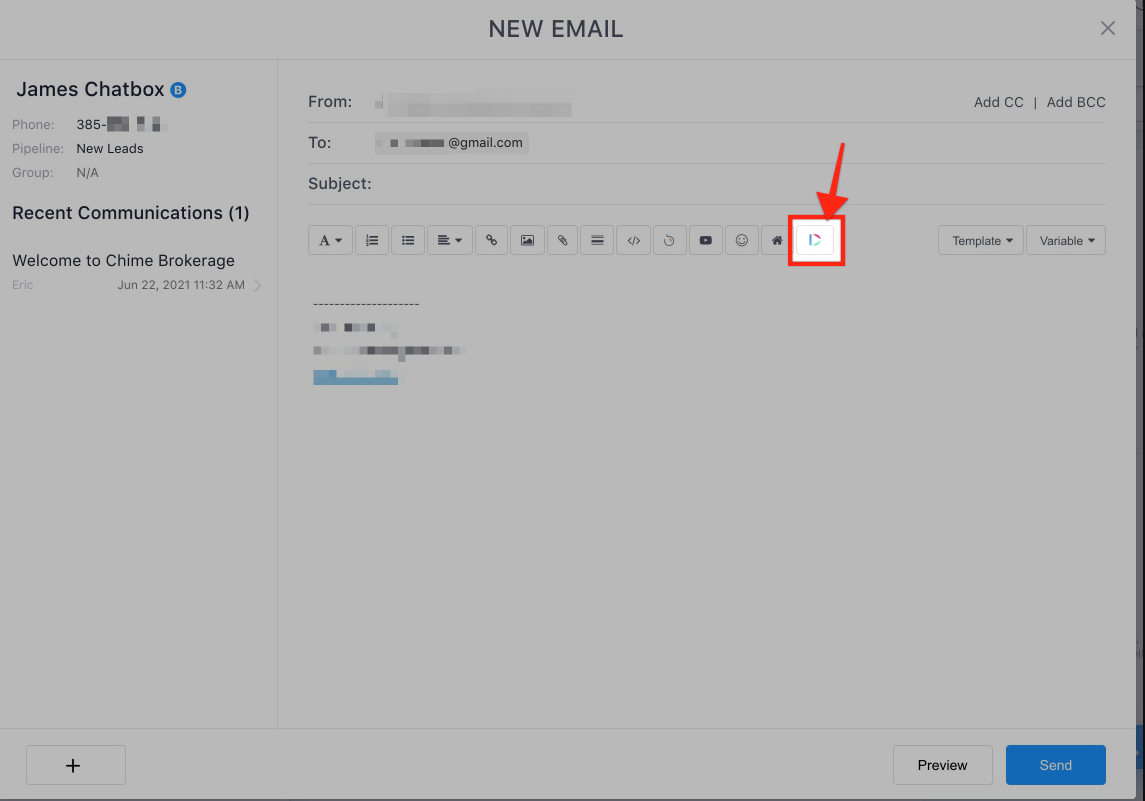This screenshot has height=801, width=1145.
Task: Open the insert image tool
Action: pyautogui.click(x=527, y=240)
